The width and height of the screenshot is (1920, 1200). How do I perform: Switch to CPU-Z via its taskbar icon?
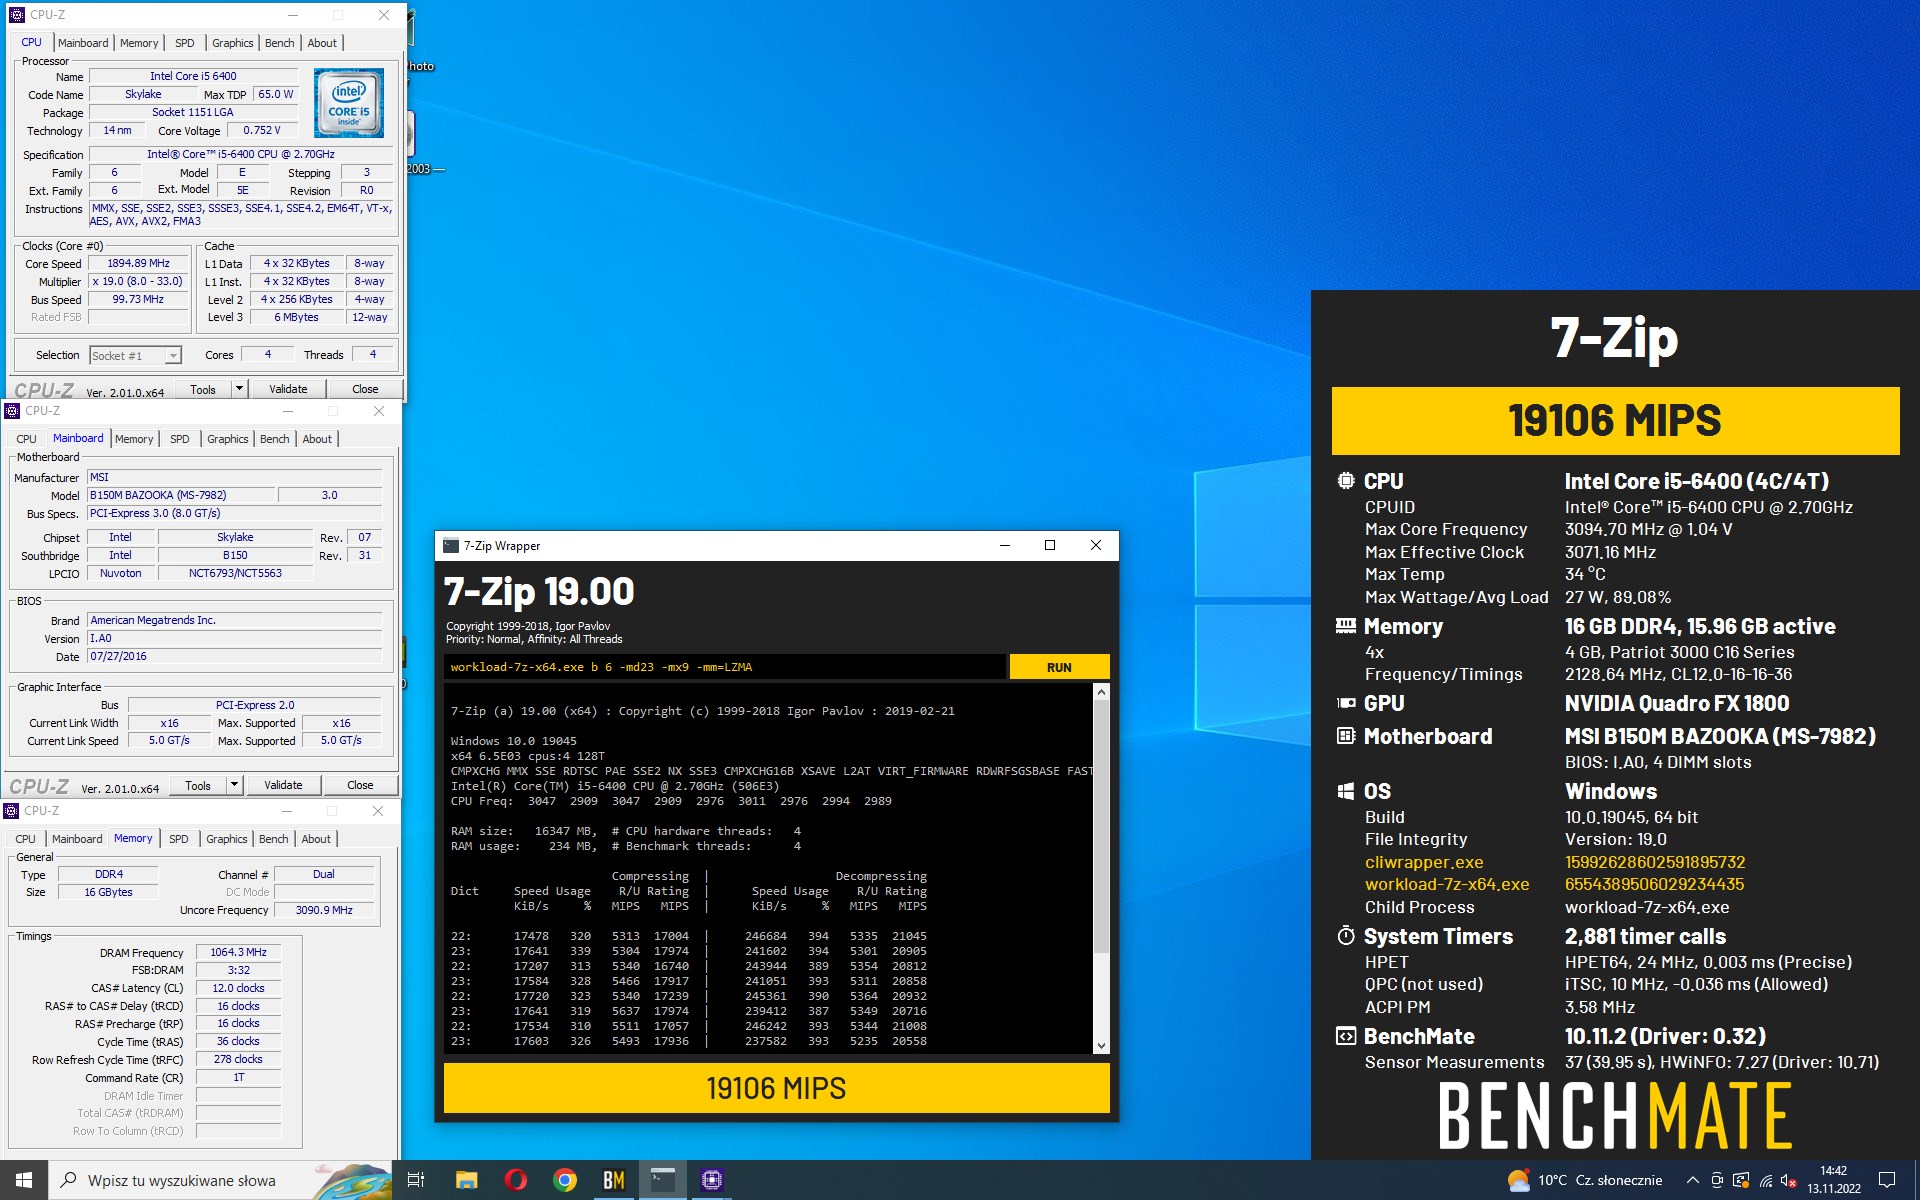(712, 1180)
